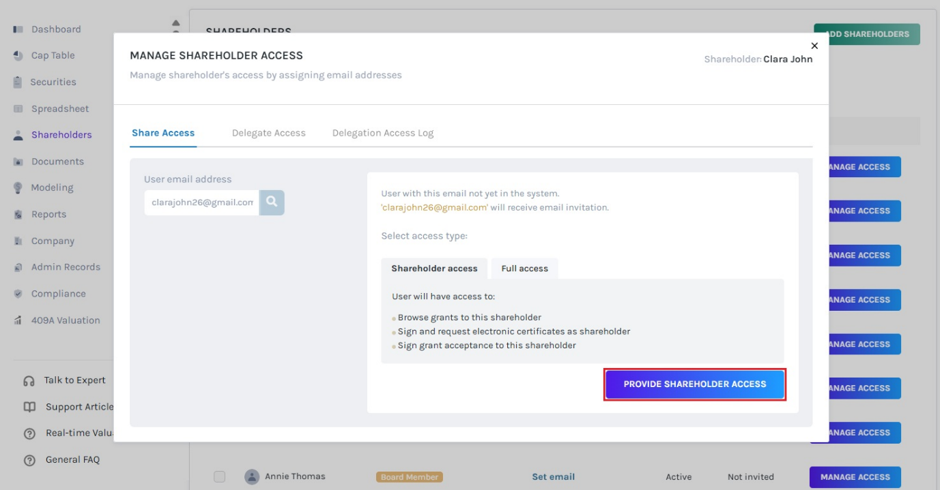Switch to the Share Access tab
Viewport: 940px width, 490px height.
click(163, 133)
